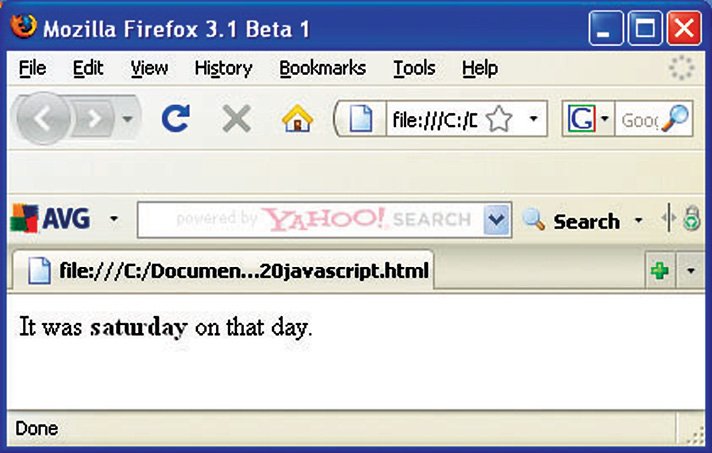
Task: Click inside the Yahoo search input field
Action: pos(311,220)
